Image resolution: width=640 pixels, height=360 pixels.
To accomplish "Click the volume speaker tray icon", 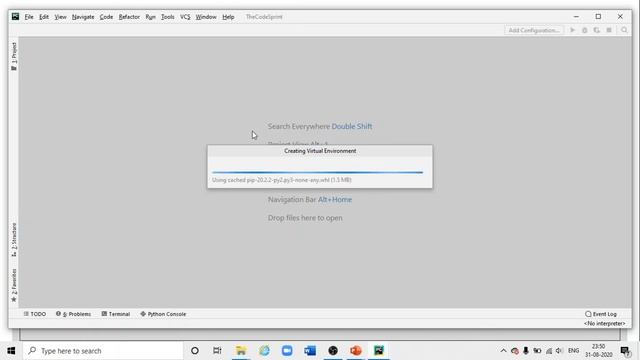I will pyautogui.click(x=559, y=351).
